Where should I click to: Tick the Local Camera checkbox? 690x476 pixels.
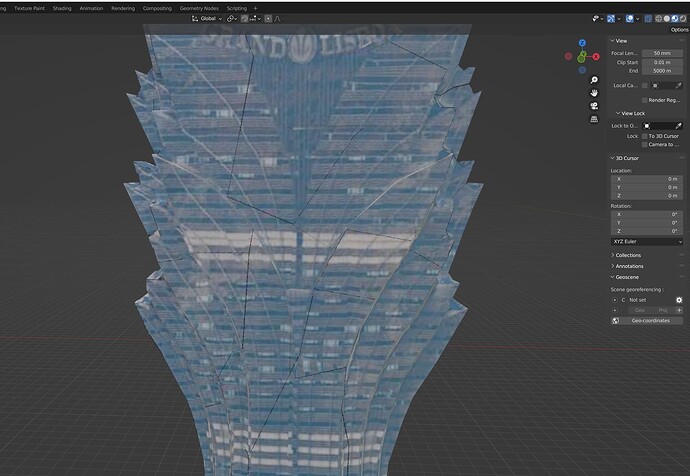pyautogui.click(x=645, y=86)
